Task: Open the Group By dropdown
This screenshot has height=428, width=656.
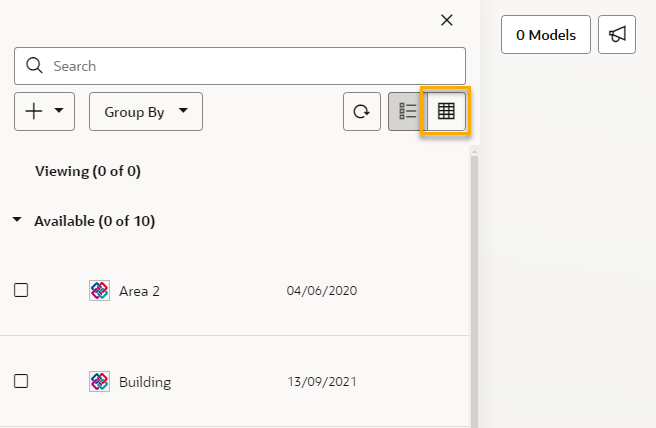Action: pyautogui.click(x=146, y=112)
